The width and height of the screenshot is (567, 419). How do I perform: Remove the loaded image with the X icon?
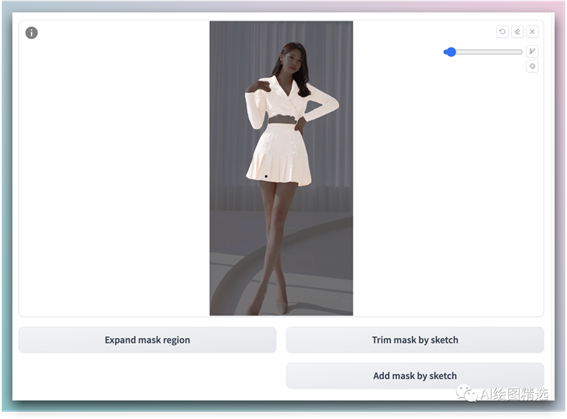[532, 32]
